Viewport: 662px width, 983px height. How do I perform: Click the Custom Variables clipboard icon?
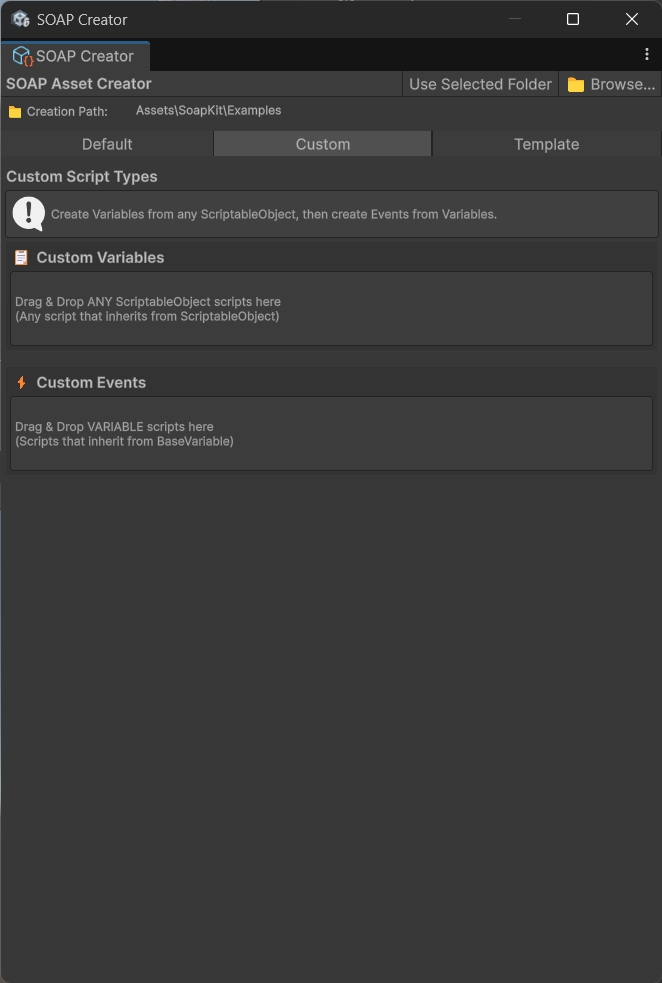click(x=21, y=258)
